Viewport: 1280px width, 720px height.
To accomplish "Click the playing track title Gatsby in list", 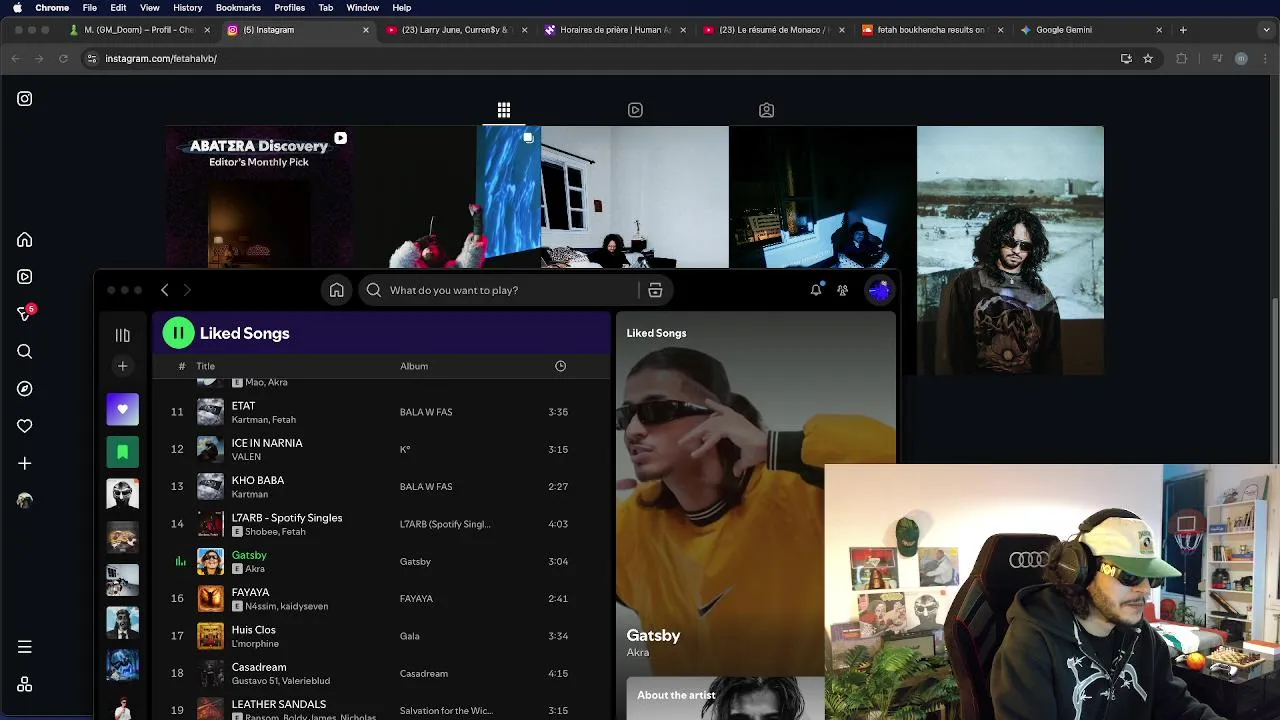I will [x=249, y=555].
